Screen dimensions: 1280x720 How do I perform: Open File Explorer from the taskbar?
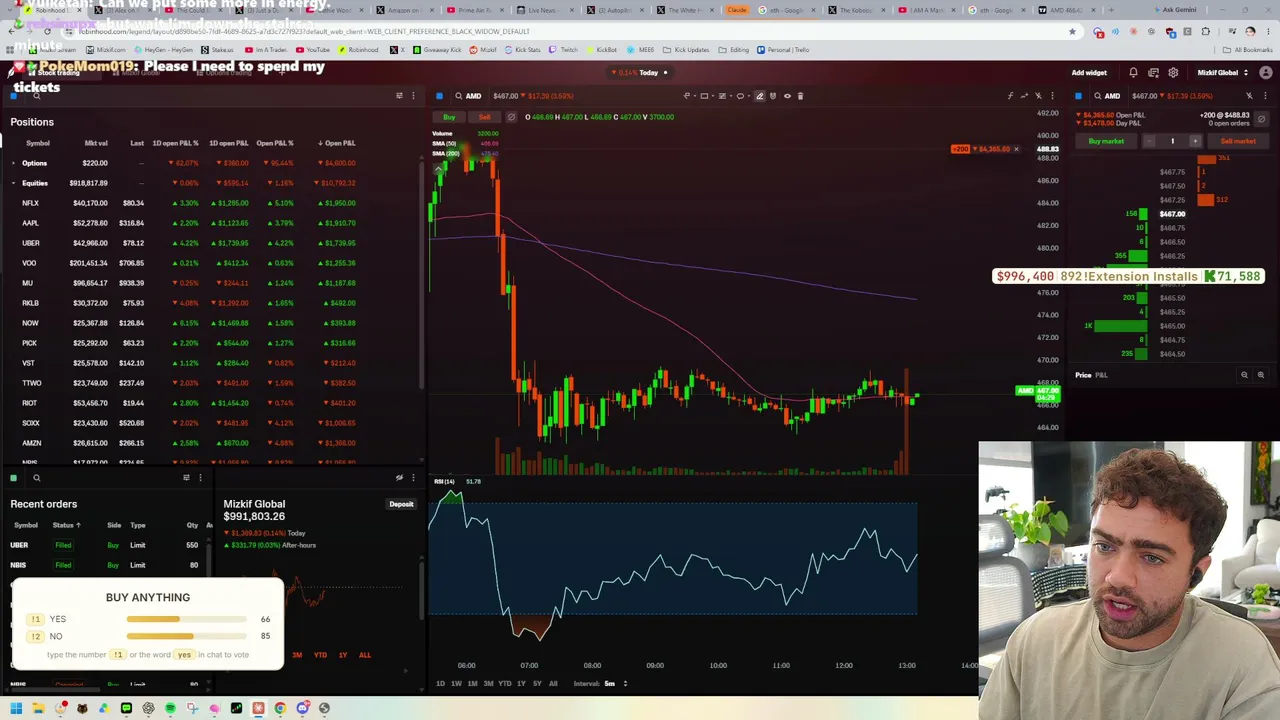click(x=38, y=708)
